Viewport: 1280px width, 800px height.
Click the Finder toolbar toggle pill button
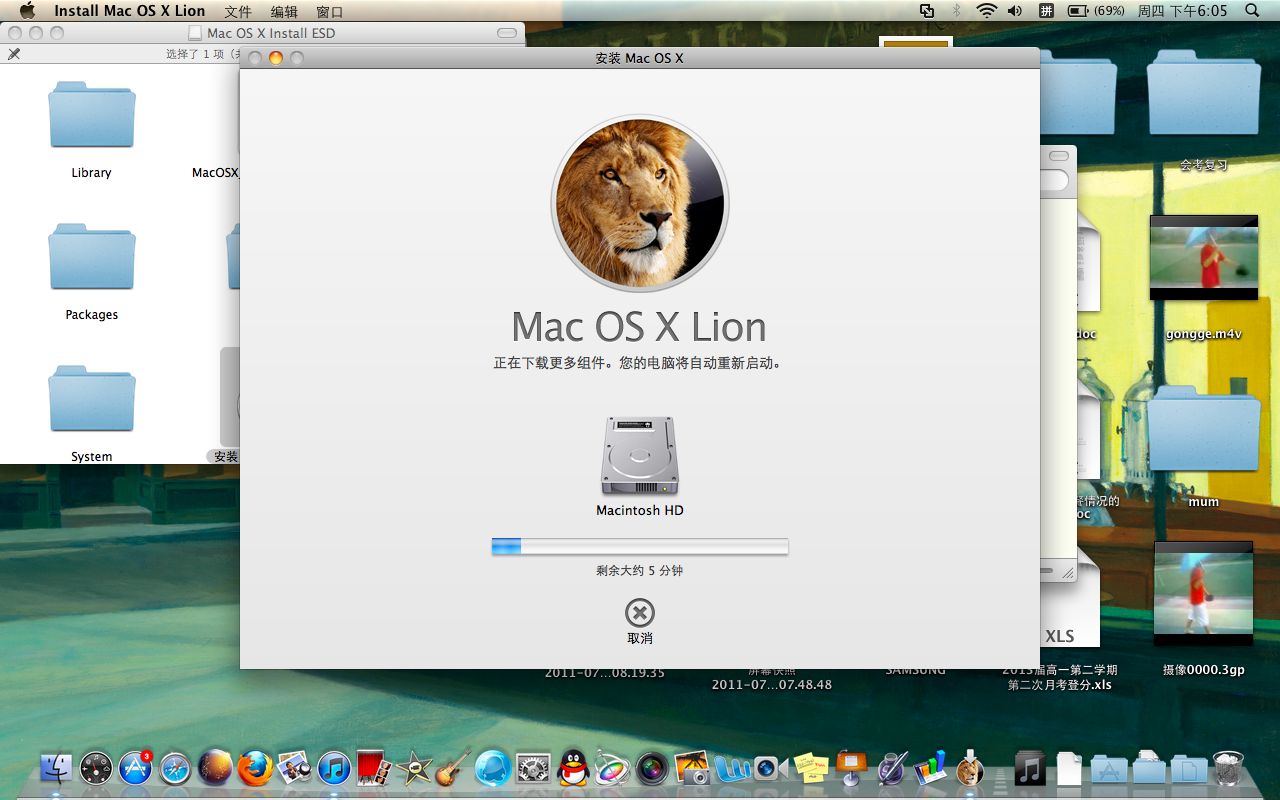[x=507, y=33]
